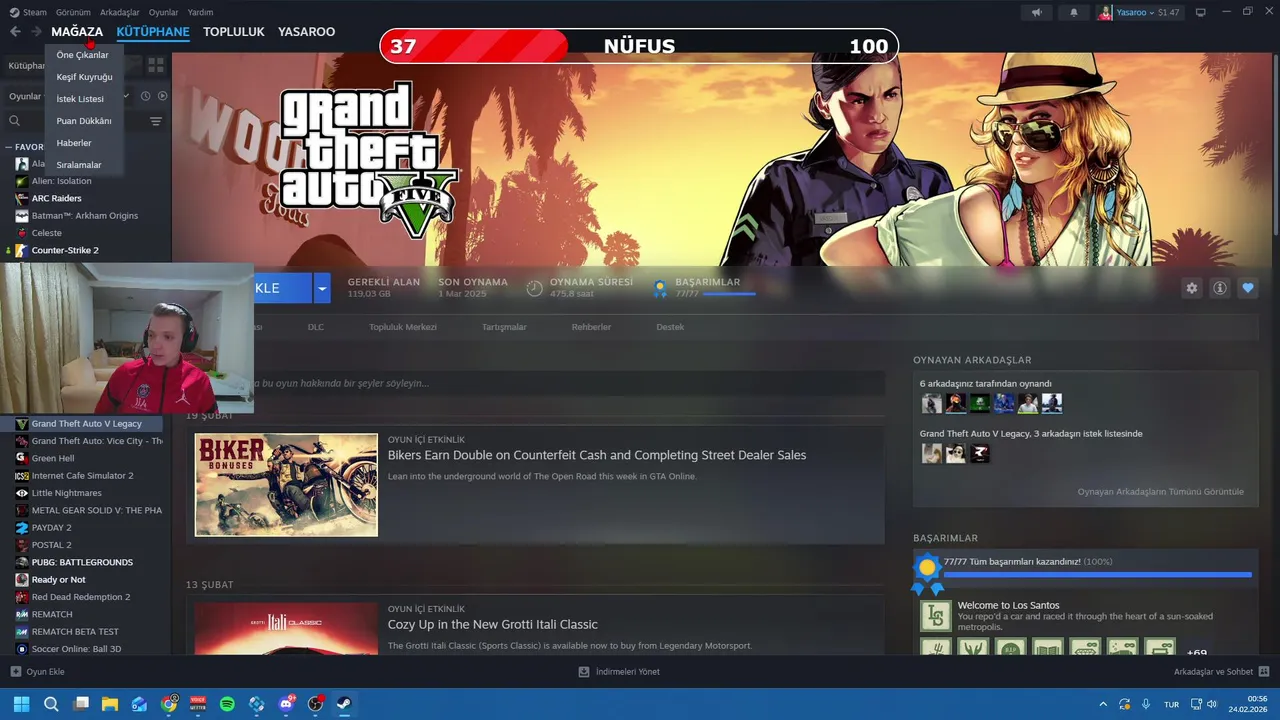Go forward with the right arrow
Viewport: 1280px width, 720px height.
click(x=36, y=32)
